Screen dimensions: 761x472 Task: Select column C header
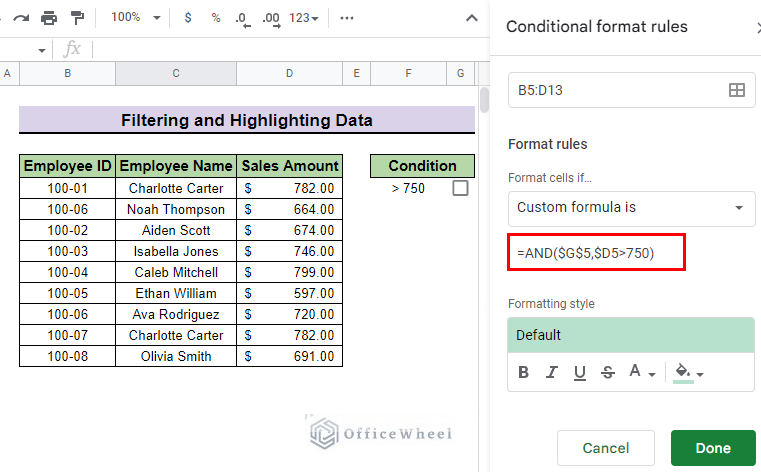point(176,73)
